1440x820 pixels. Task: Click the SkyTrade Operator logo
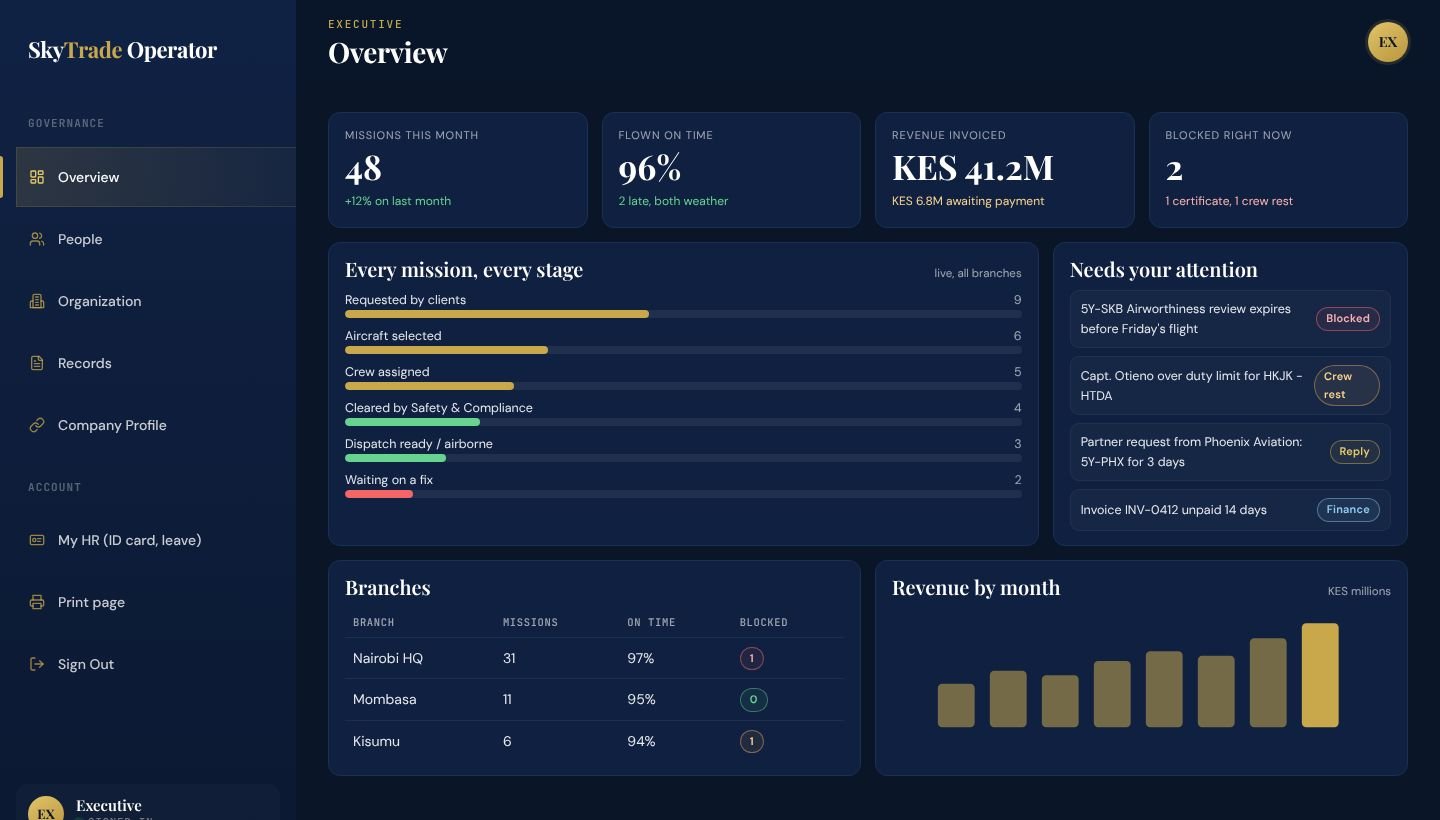pyautogui.click(x=122, y=50)
